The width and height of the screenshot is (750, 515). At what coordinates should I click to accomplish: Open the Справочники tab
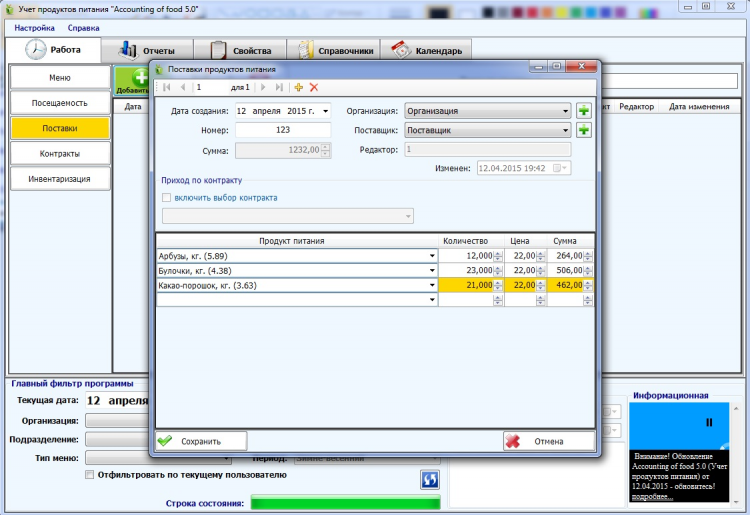(x=334, y=51)
